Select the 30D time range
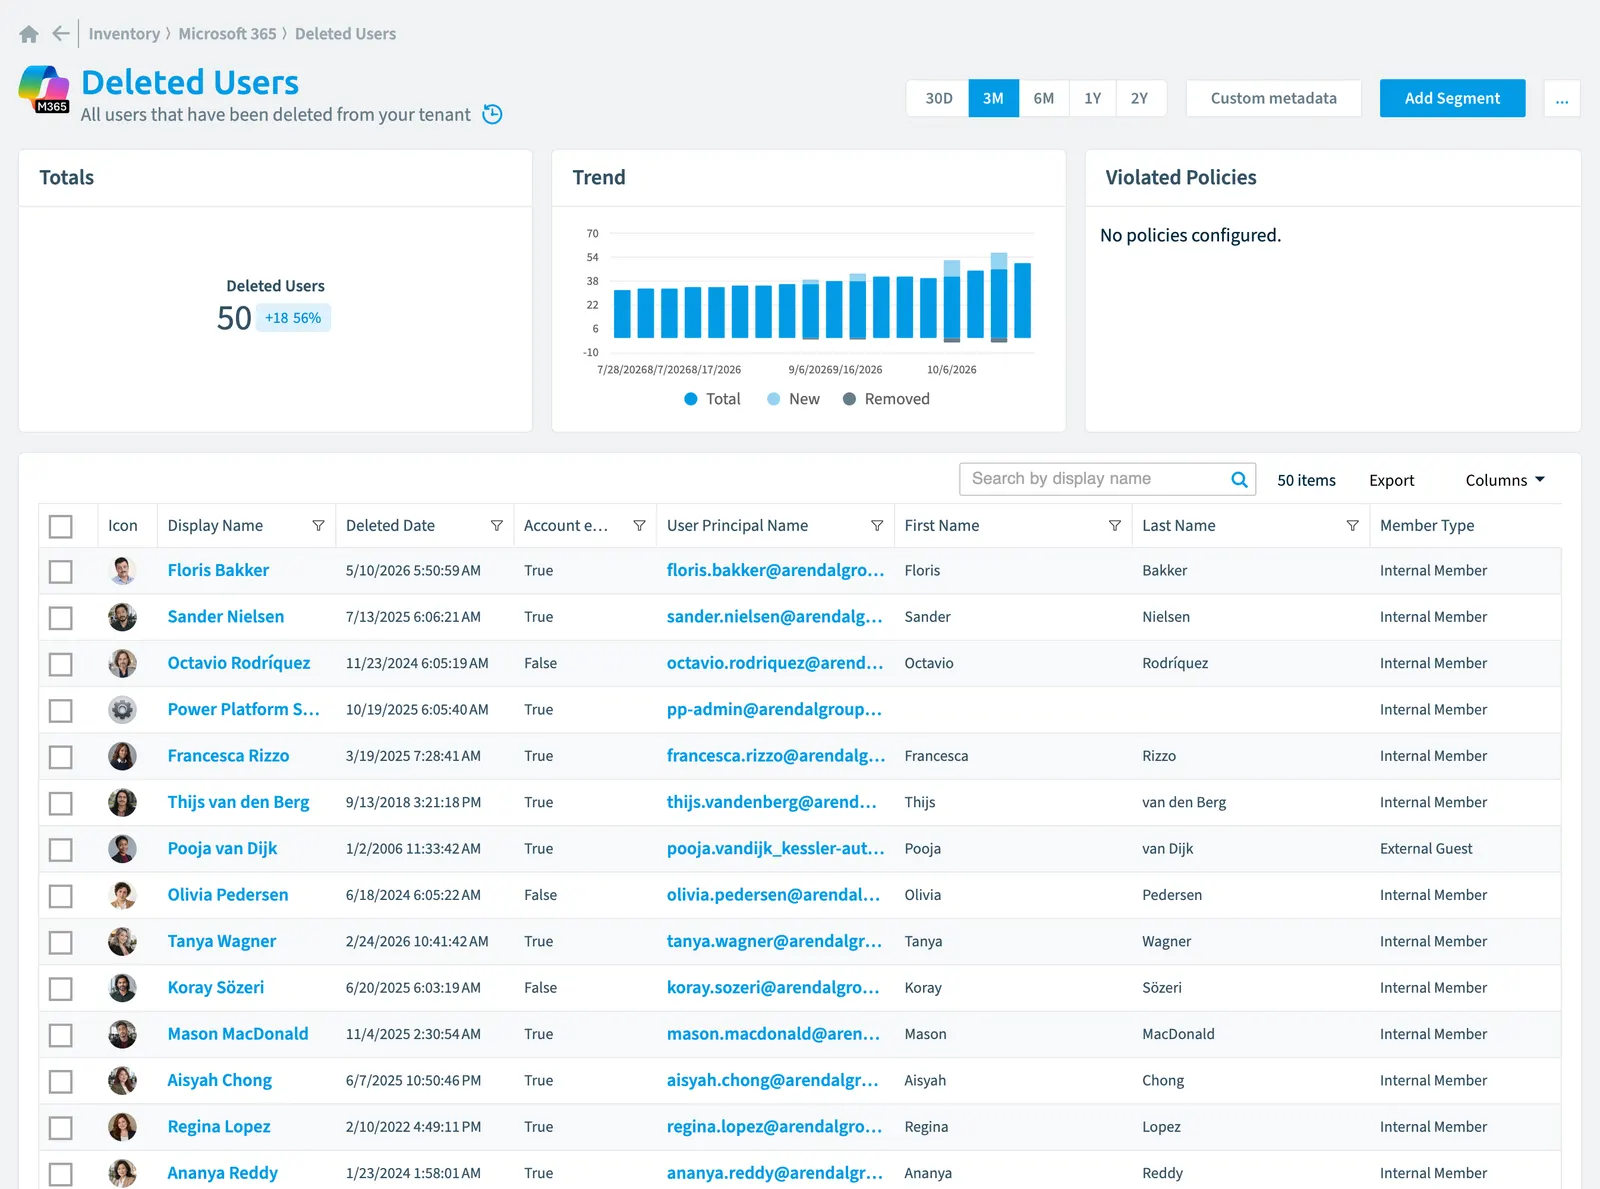The height and width of the screenshot is (1189, 1600). pyautogui.click(x=939, y=98)
